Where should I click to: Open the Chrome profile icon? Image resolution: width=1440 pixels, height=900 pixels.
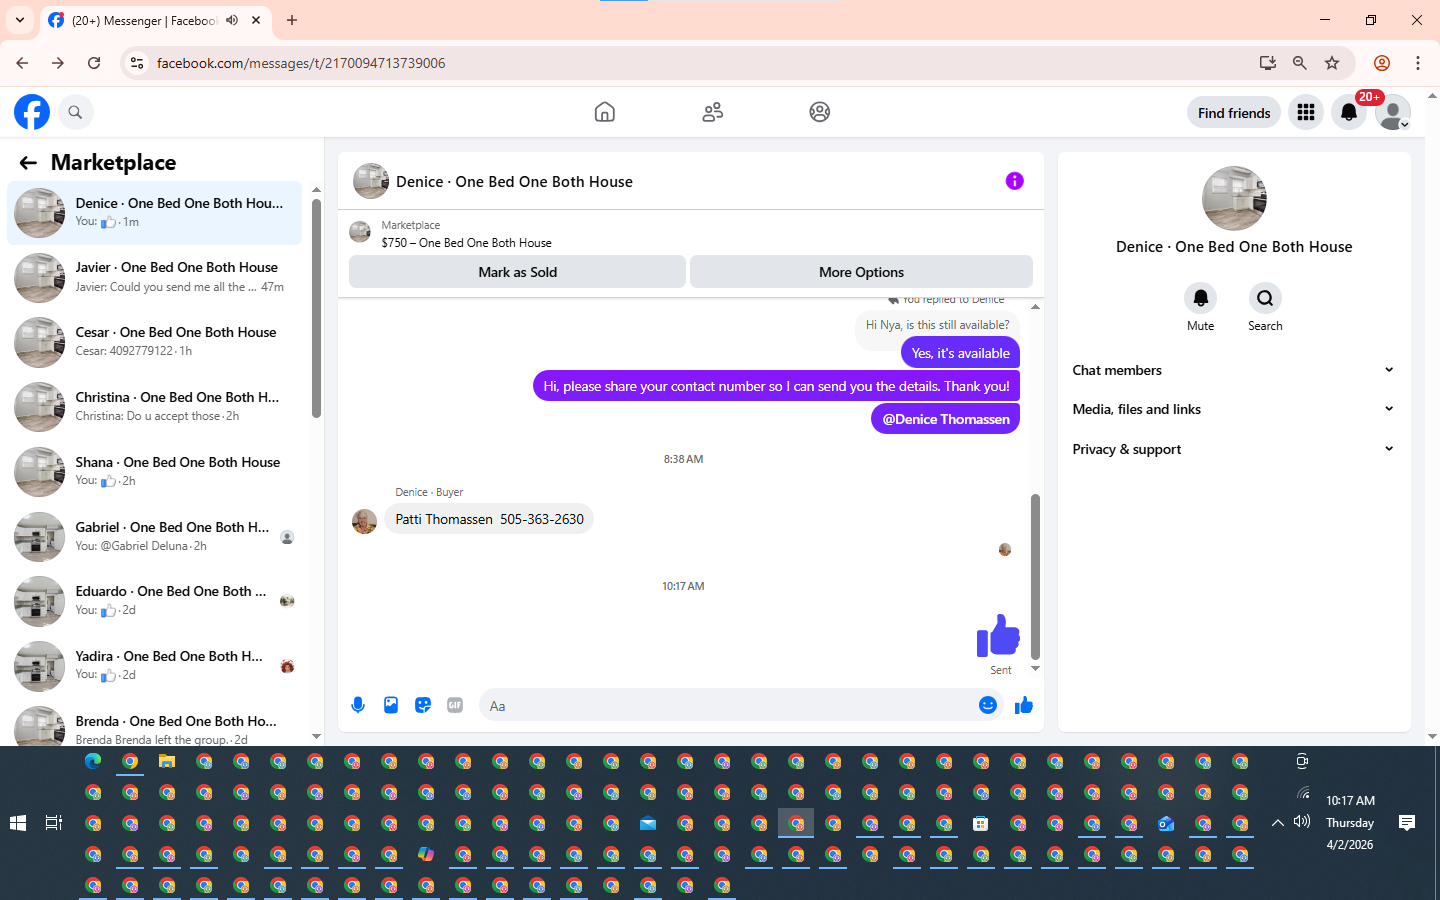1382,63
